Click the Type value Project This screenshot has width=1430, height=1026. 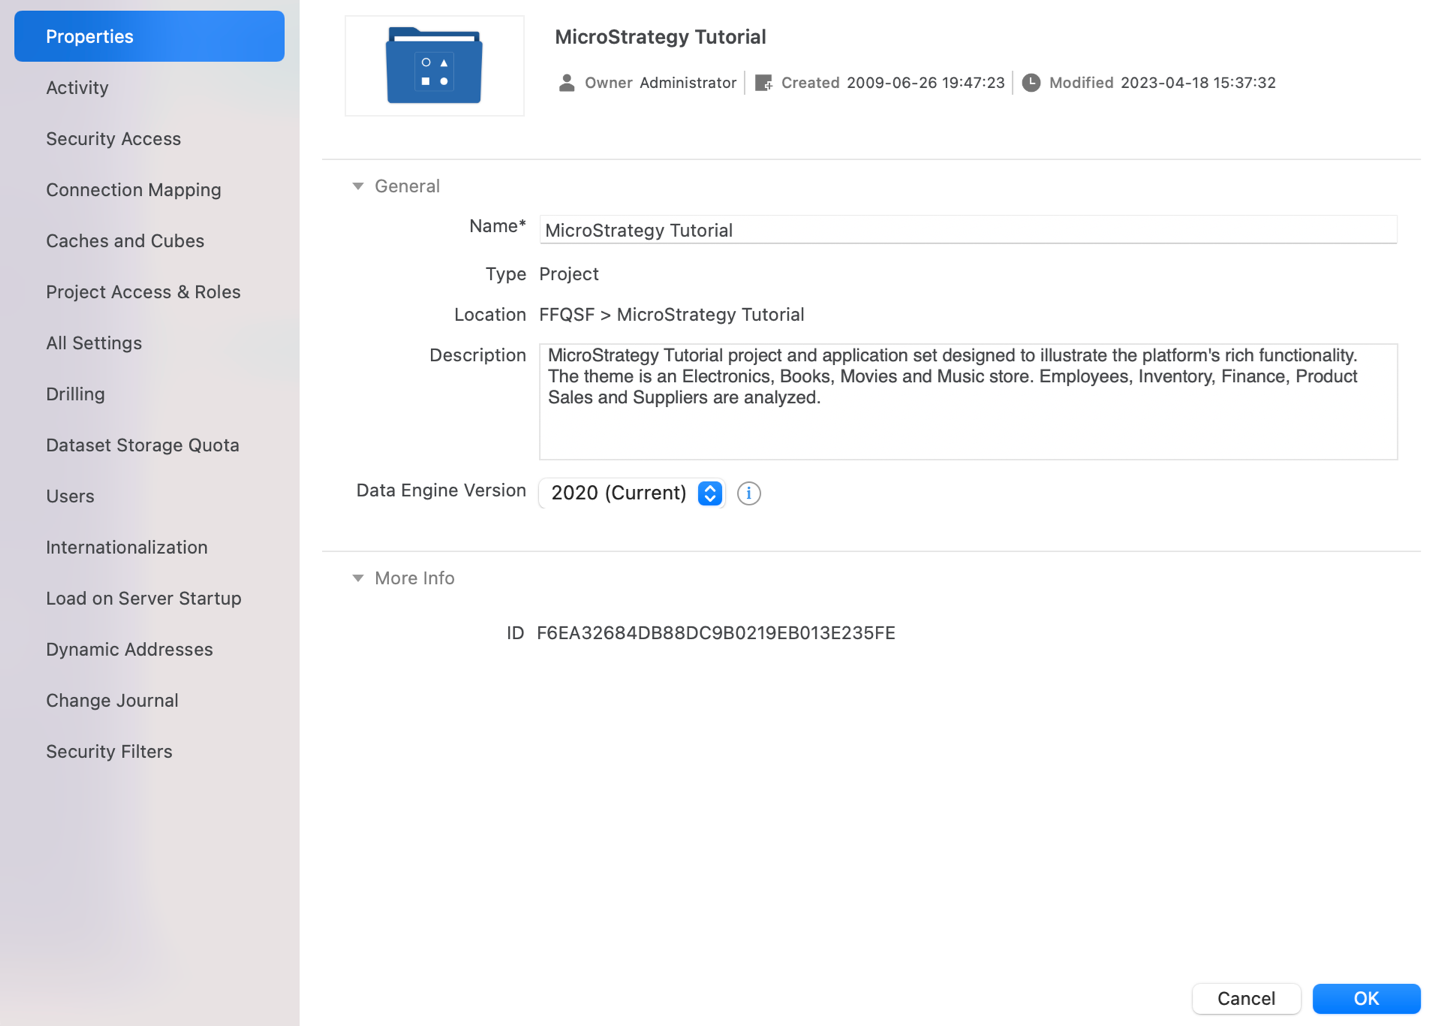569,274
